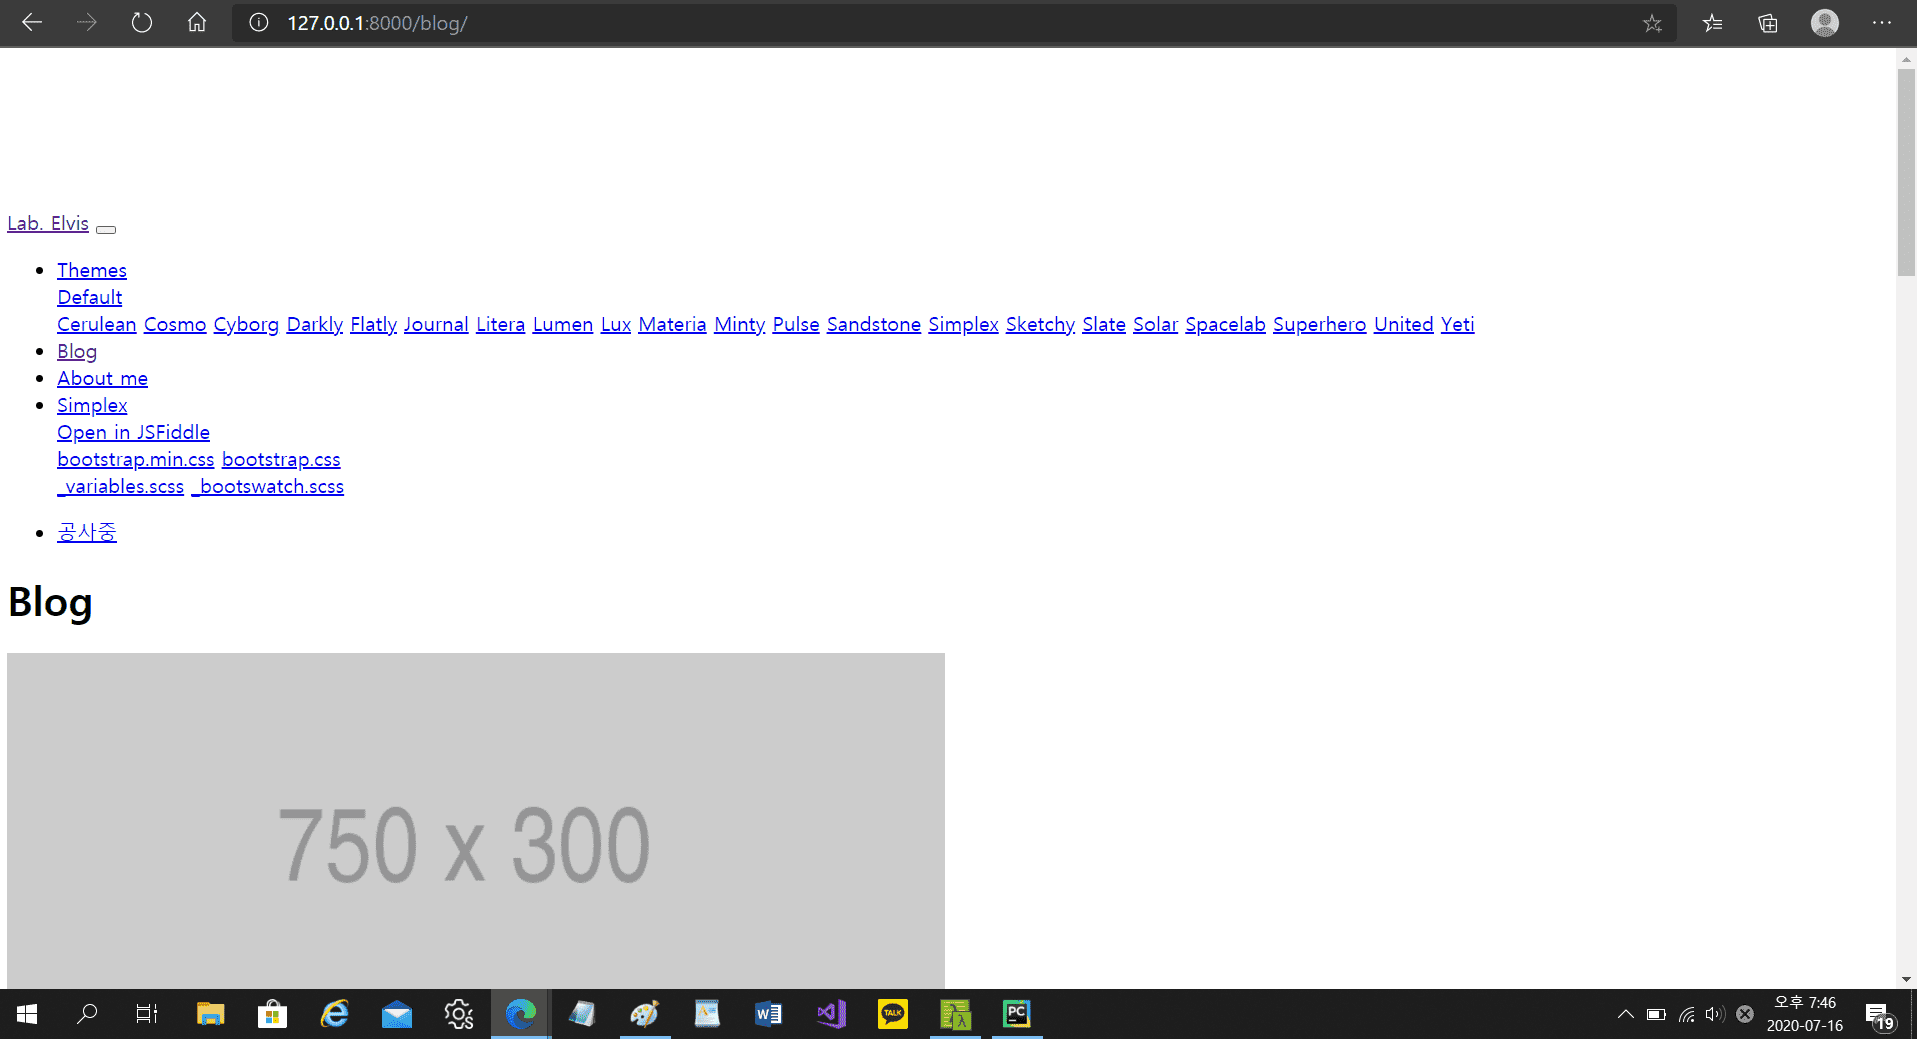This screenshot has width=1917, height=1039.
Task: Select the Pulse theme
Action: tap(796, 324)
